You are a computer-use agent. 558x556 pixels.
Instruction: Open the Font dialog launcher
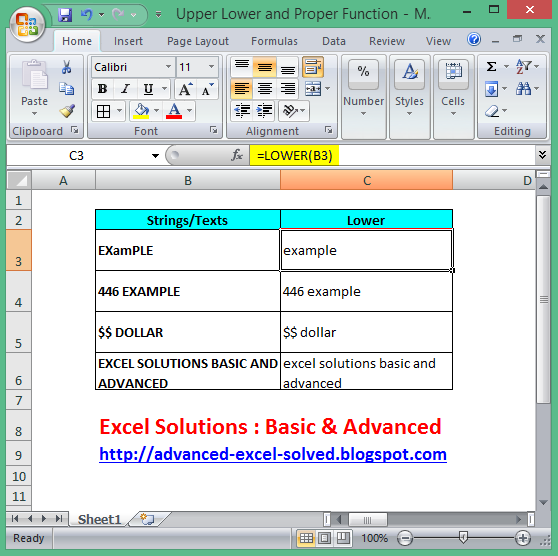tap(213, 130)
